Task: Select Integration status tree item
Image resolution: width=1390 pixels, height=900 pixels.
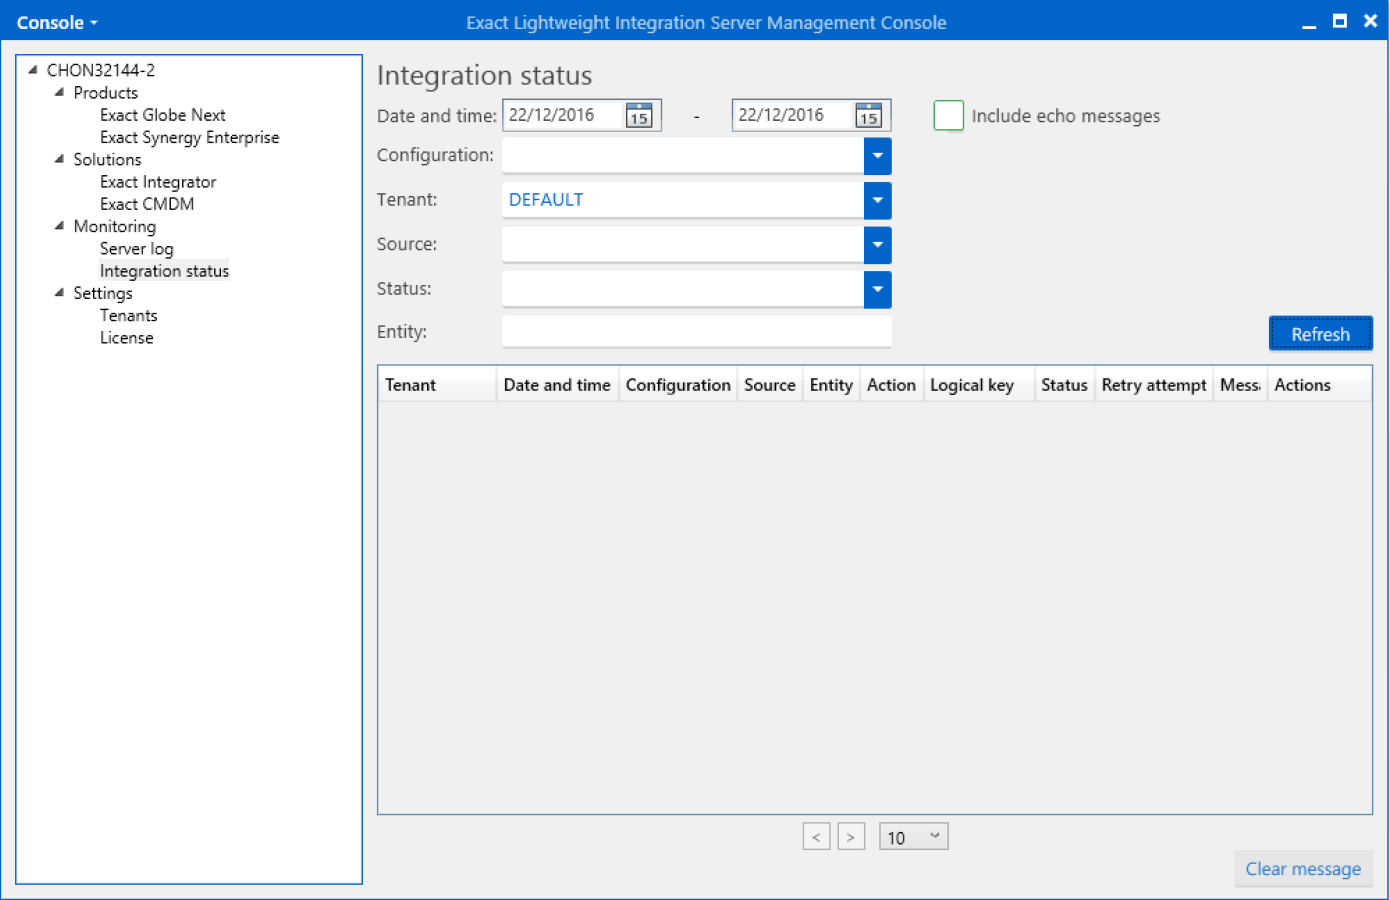Action: pos(164,271)
